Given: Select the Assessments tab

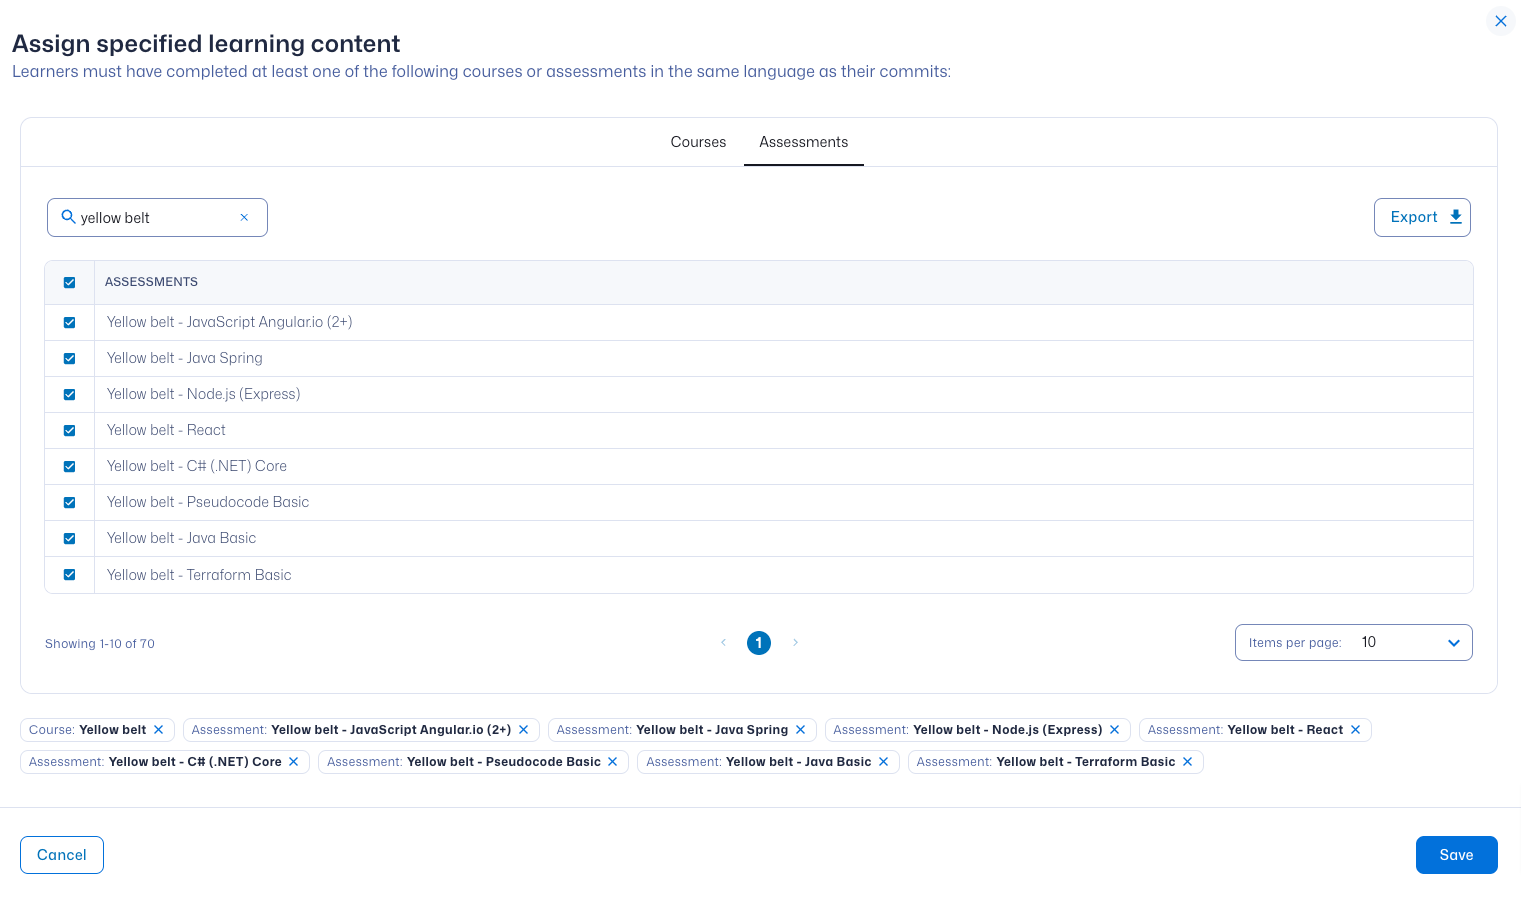Looking at the screenshot, I should click(803, 142).
